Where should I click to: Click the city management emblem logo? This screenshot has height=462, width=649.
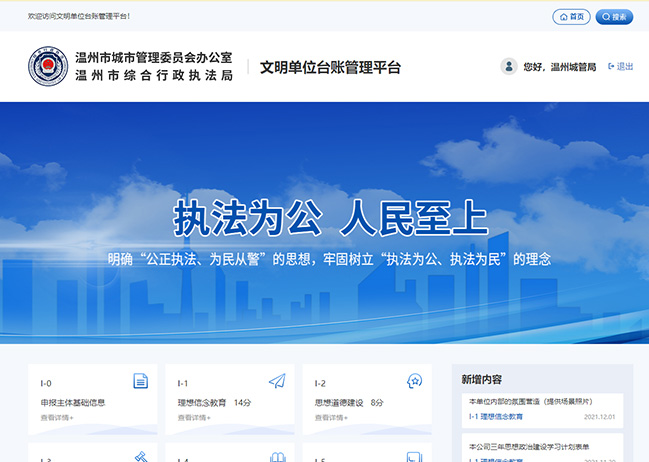click(x=48, y=66)
